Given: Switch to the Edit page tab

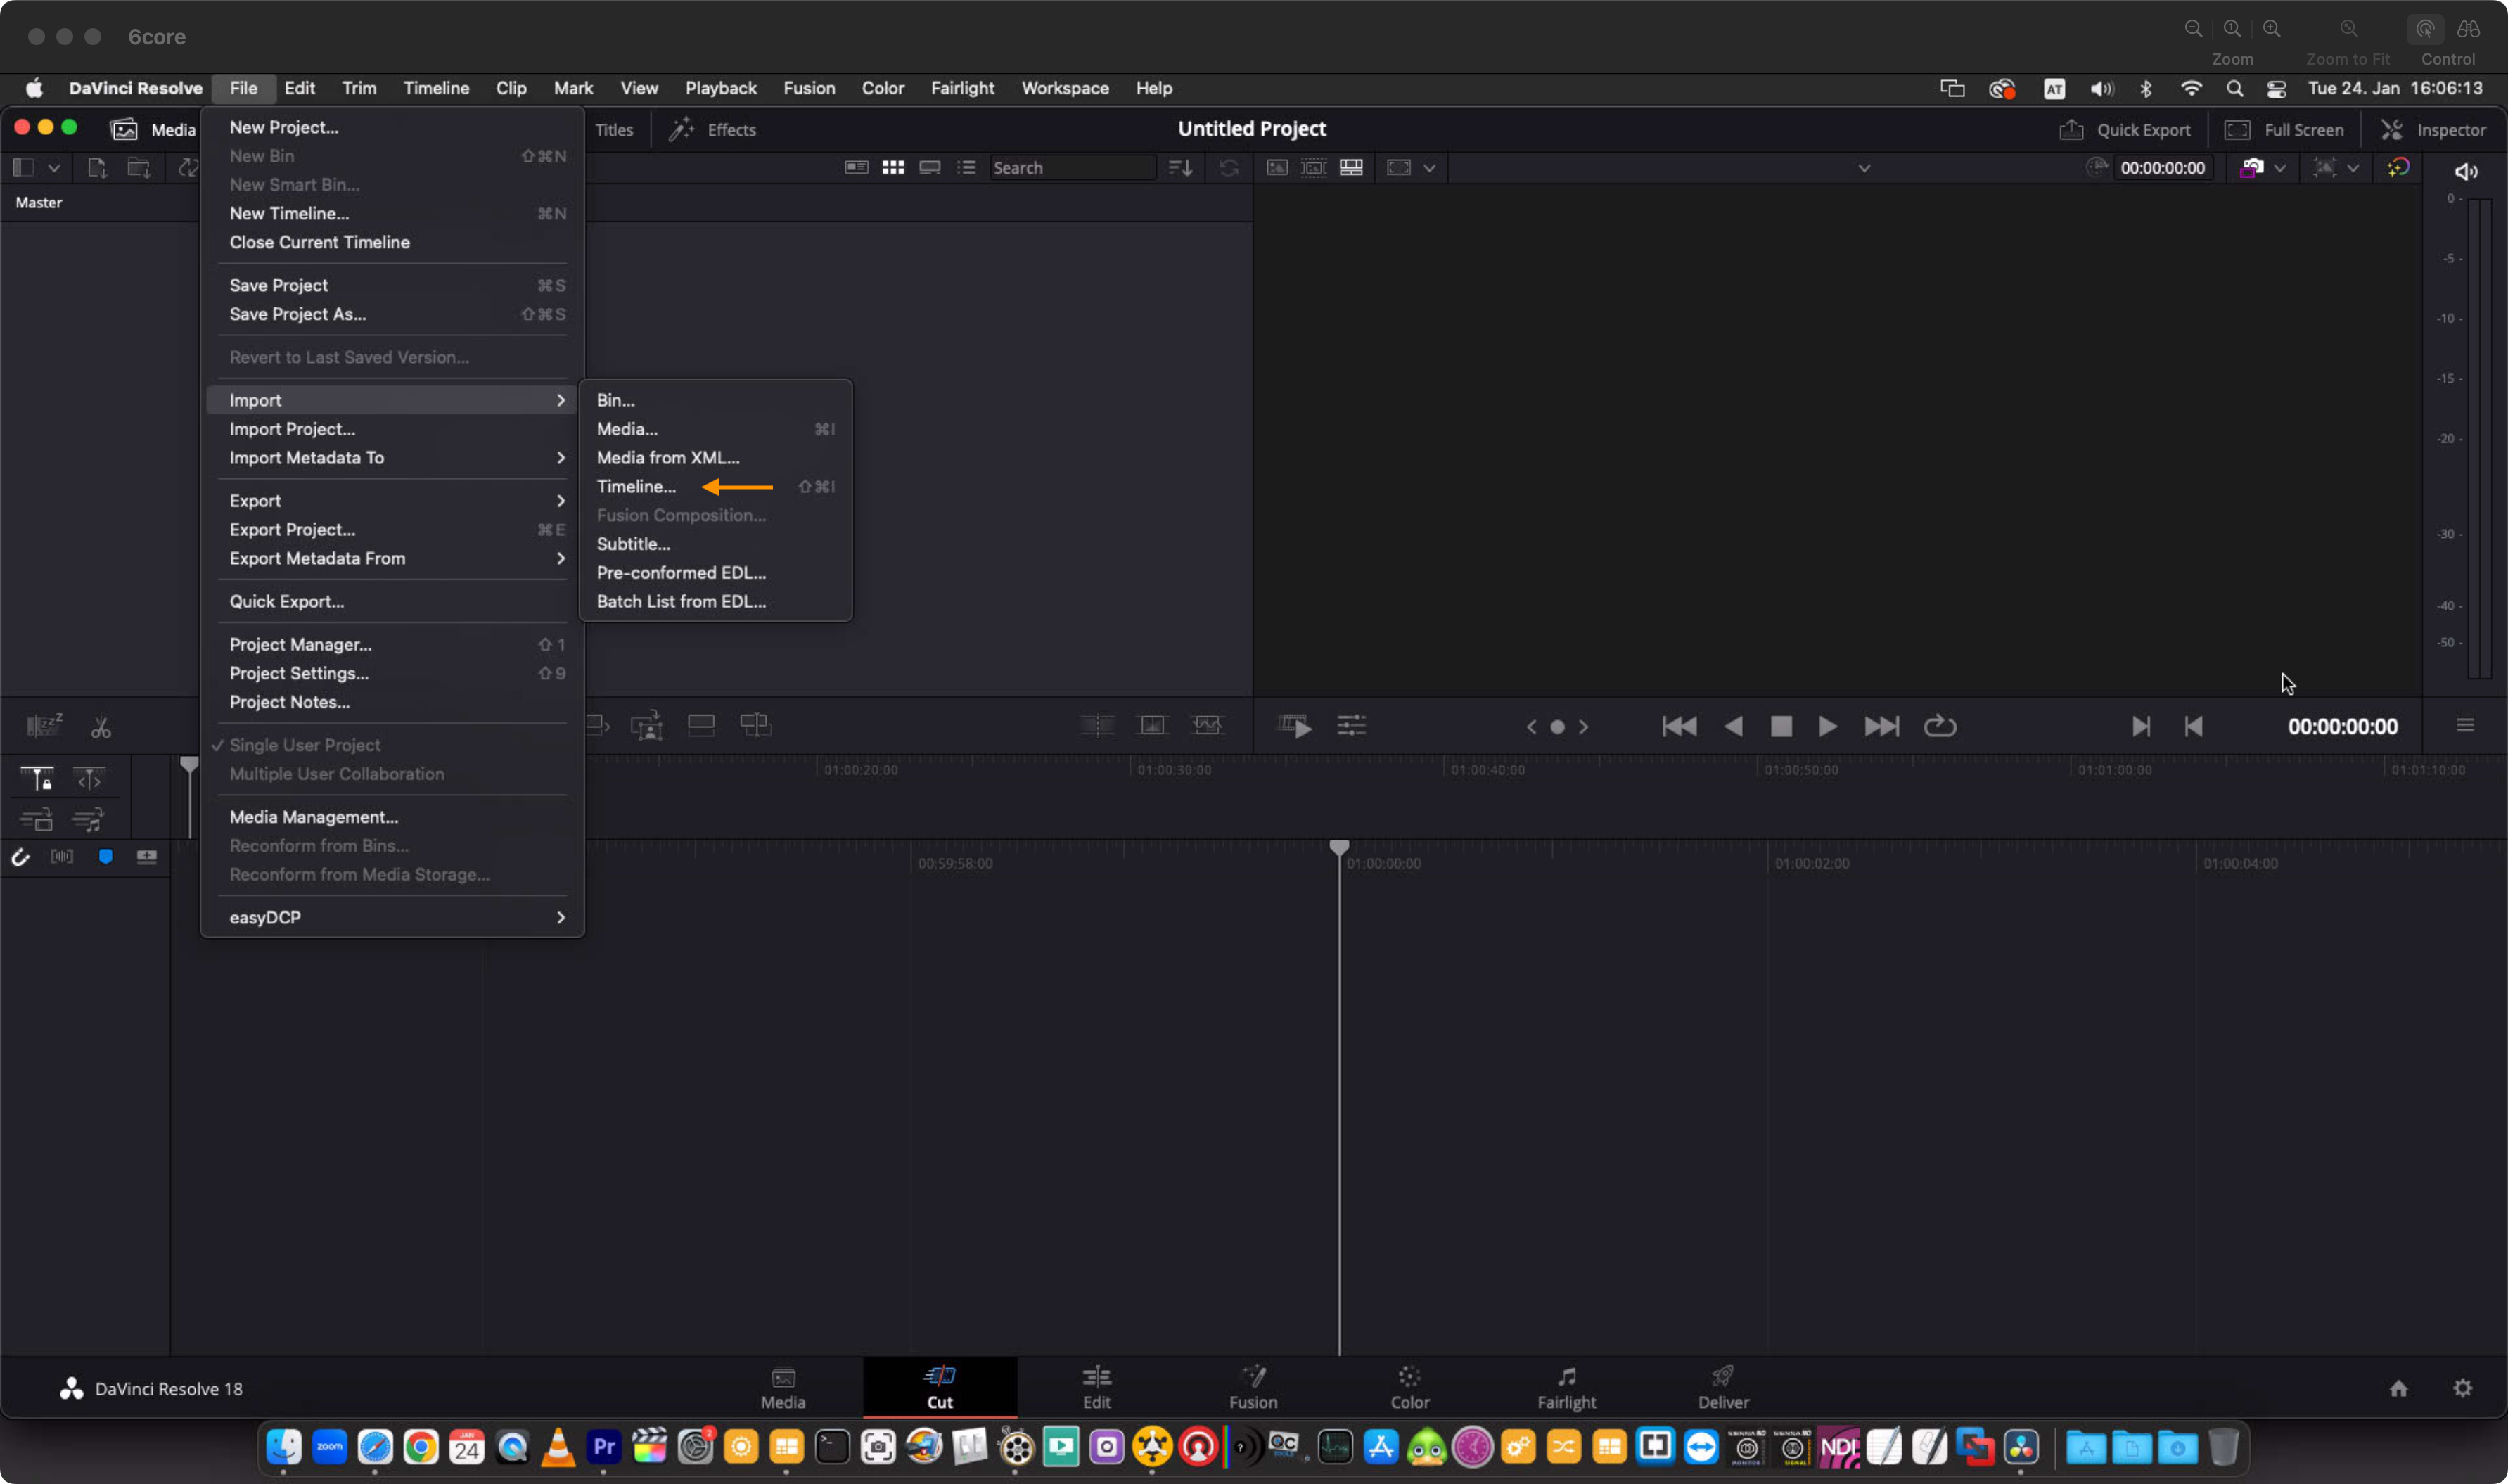Looking at the screenshot, I should coord(1096,1387).
